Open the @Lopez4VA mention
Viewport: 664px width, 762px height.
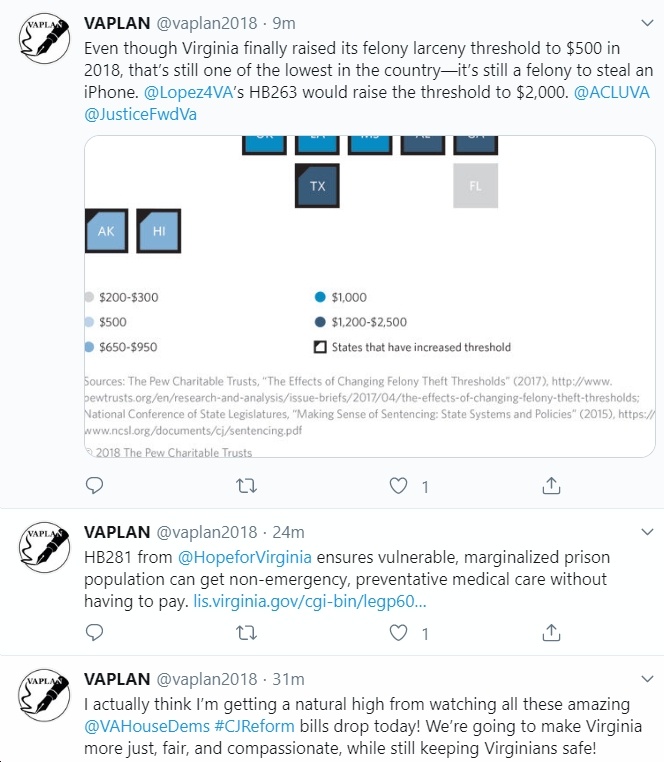pyautogui.click(x=189, y=92)
